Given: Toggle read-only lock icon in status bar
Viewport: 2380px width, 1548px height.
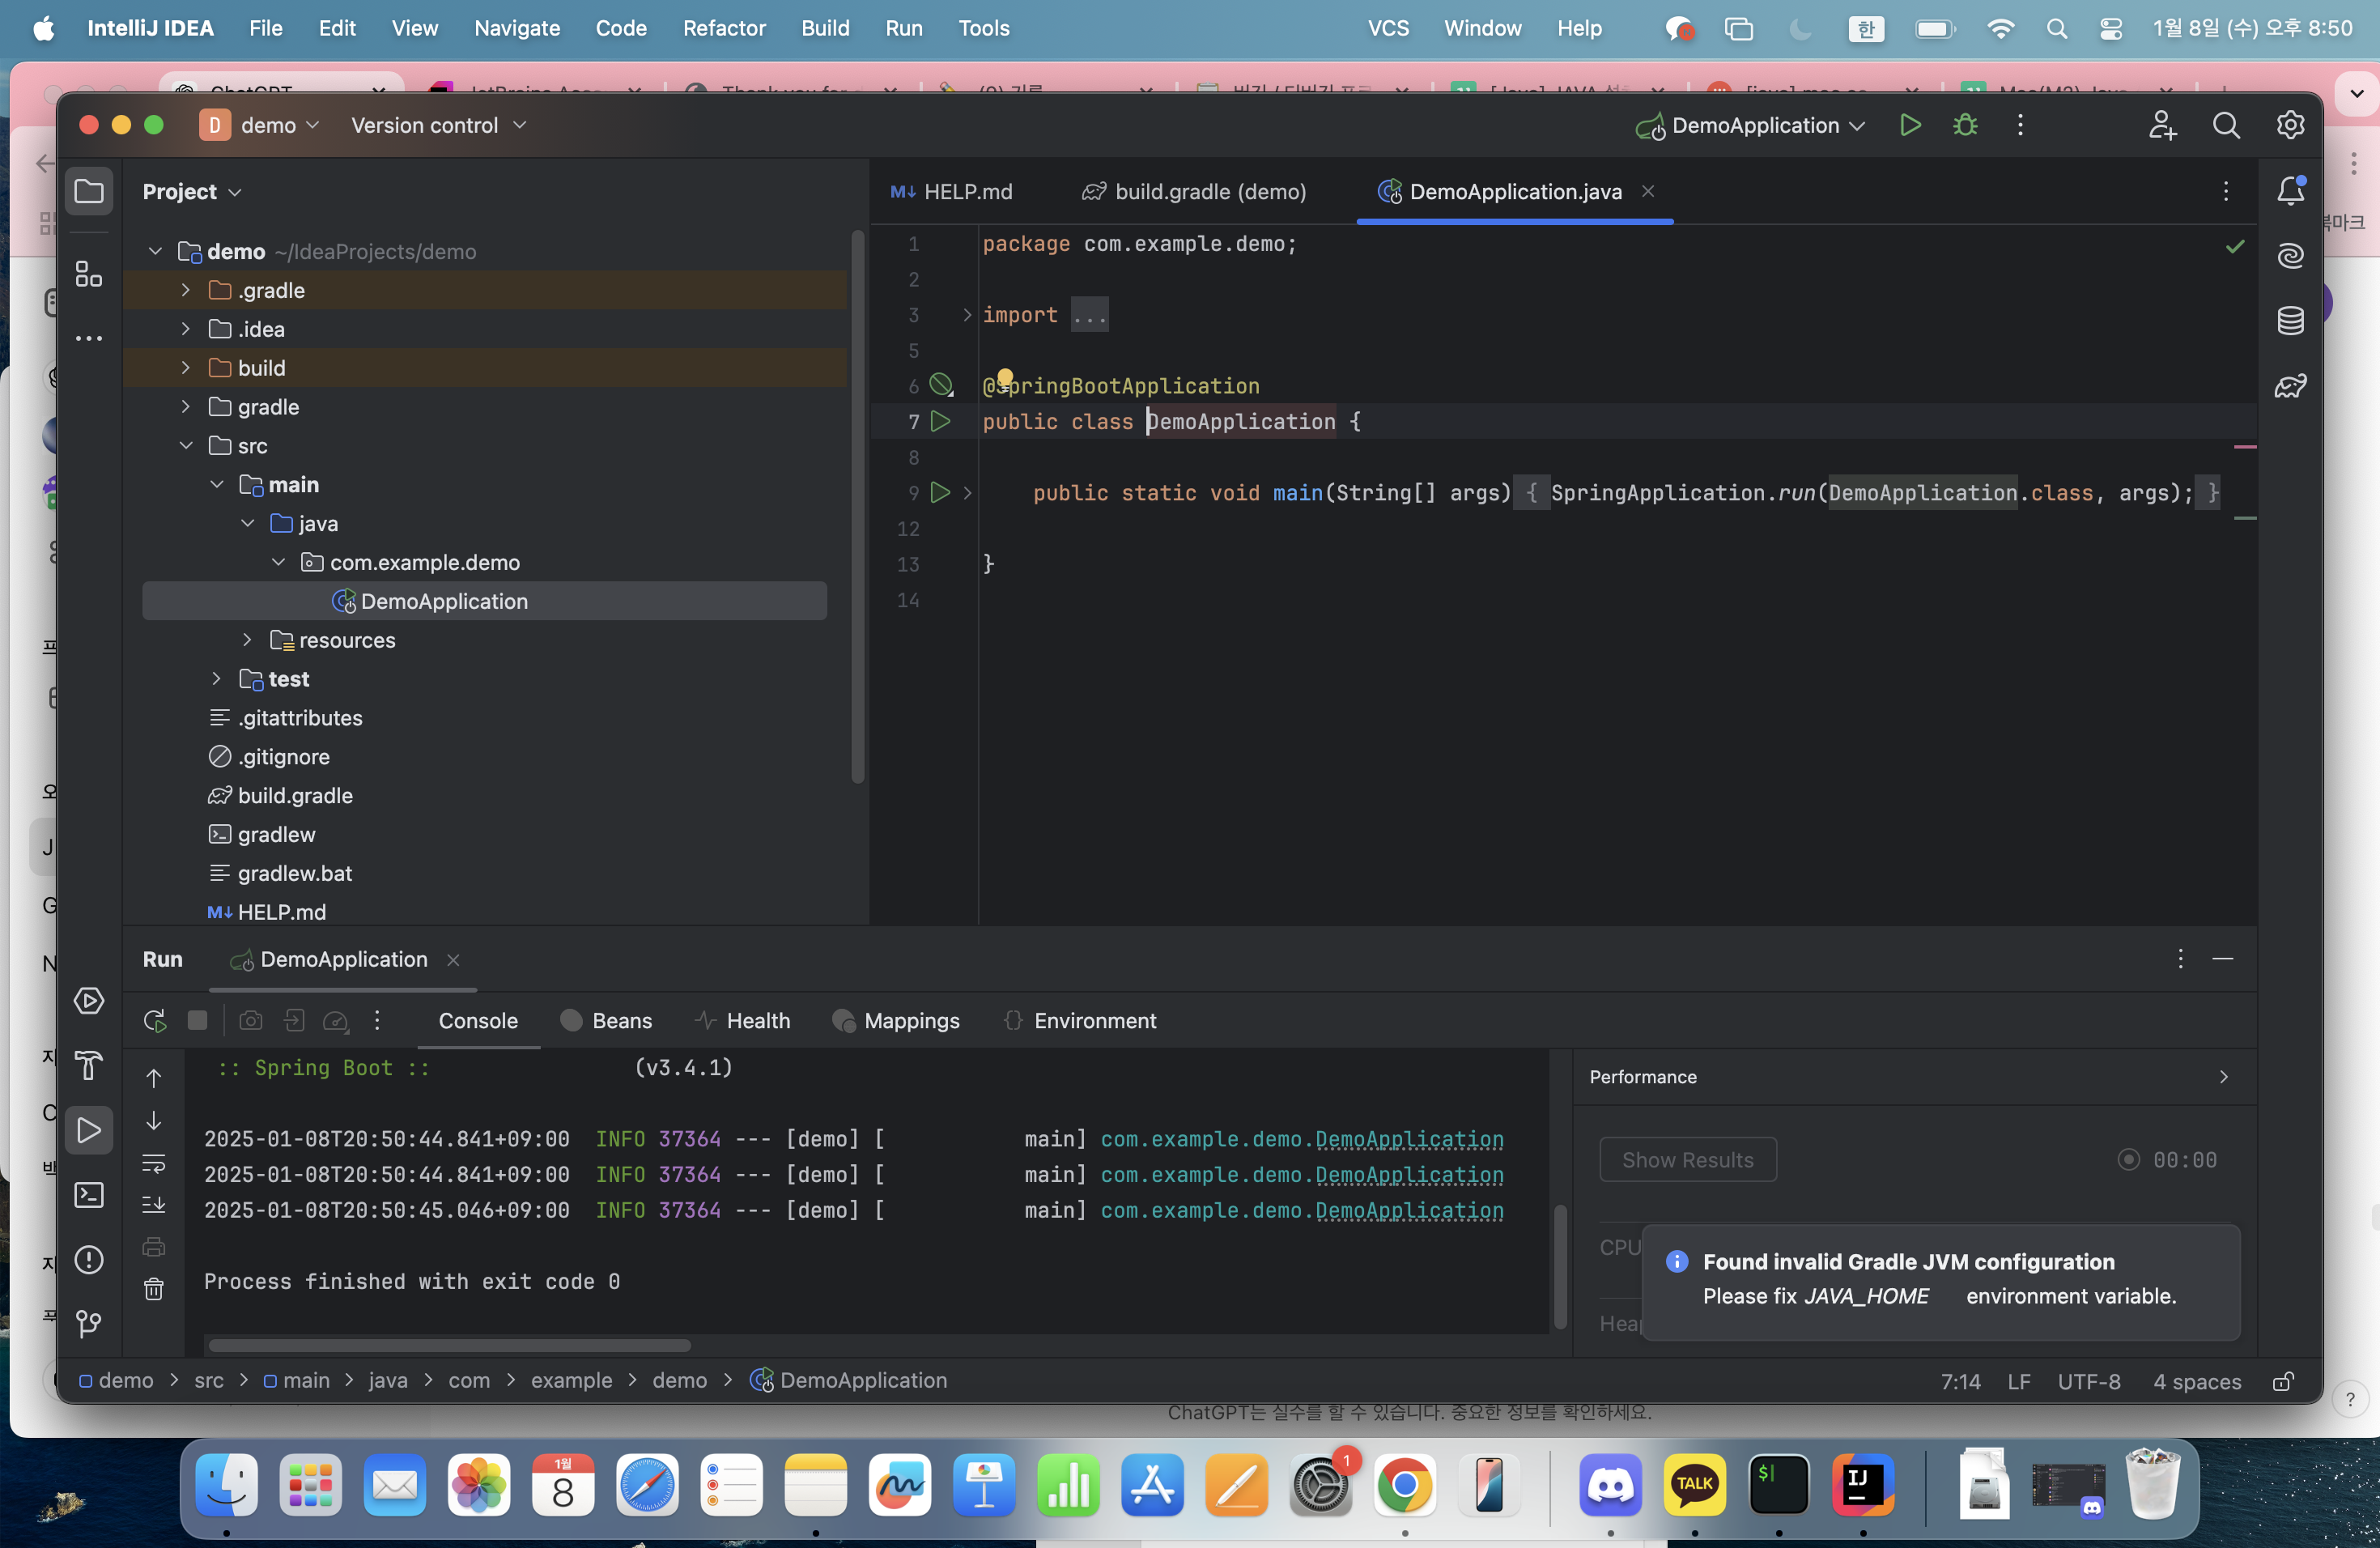Looking at the screenshot, I should tap(2283, 1381).
